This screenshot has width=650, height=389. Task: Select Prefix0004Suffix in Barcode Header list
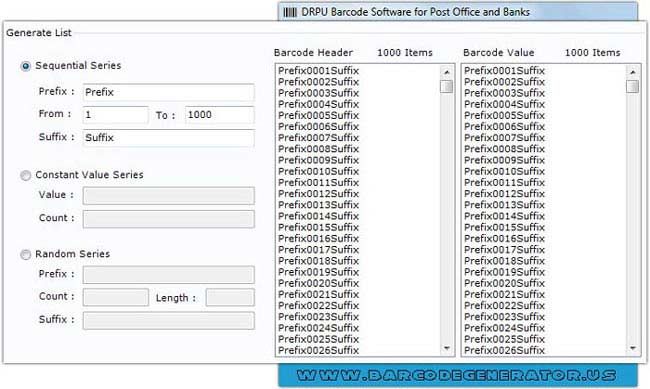[318, 104]
